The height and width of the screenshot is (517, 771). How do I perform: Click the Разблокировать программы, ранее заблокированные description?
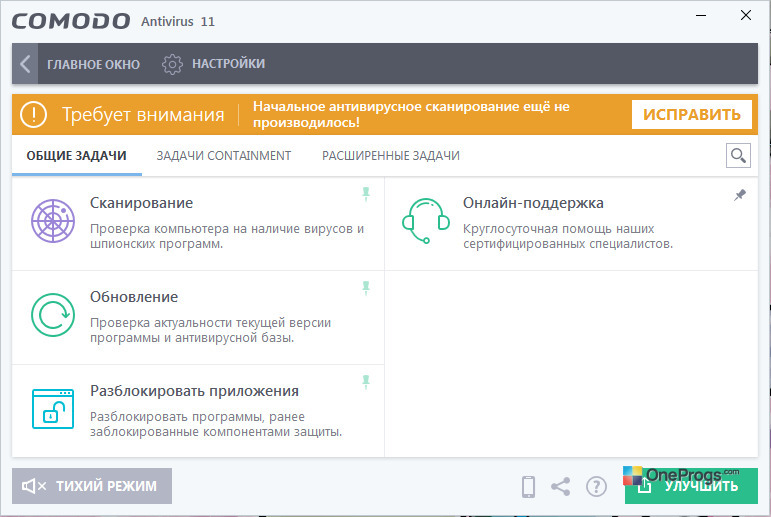click(x=216, y=424)
